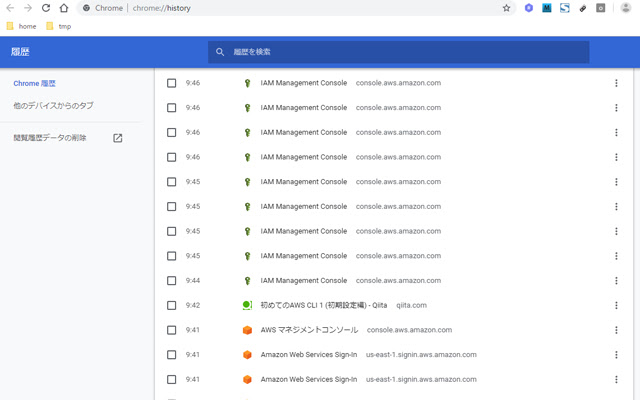Screen dimensions: 640x400
Task: Switch to 他のデバイスからのタブ
Action: (x=53, y=105)
